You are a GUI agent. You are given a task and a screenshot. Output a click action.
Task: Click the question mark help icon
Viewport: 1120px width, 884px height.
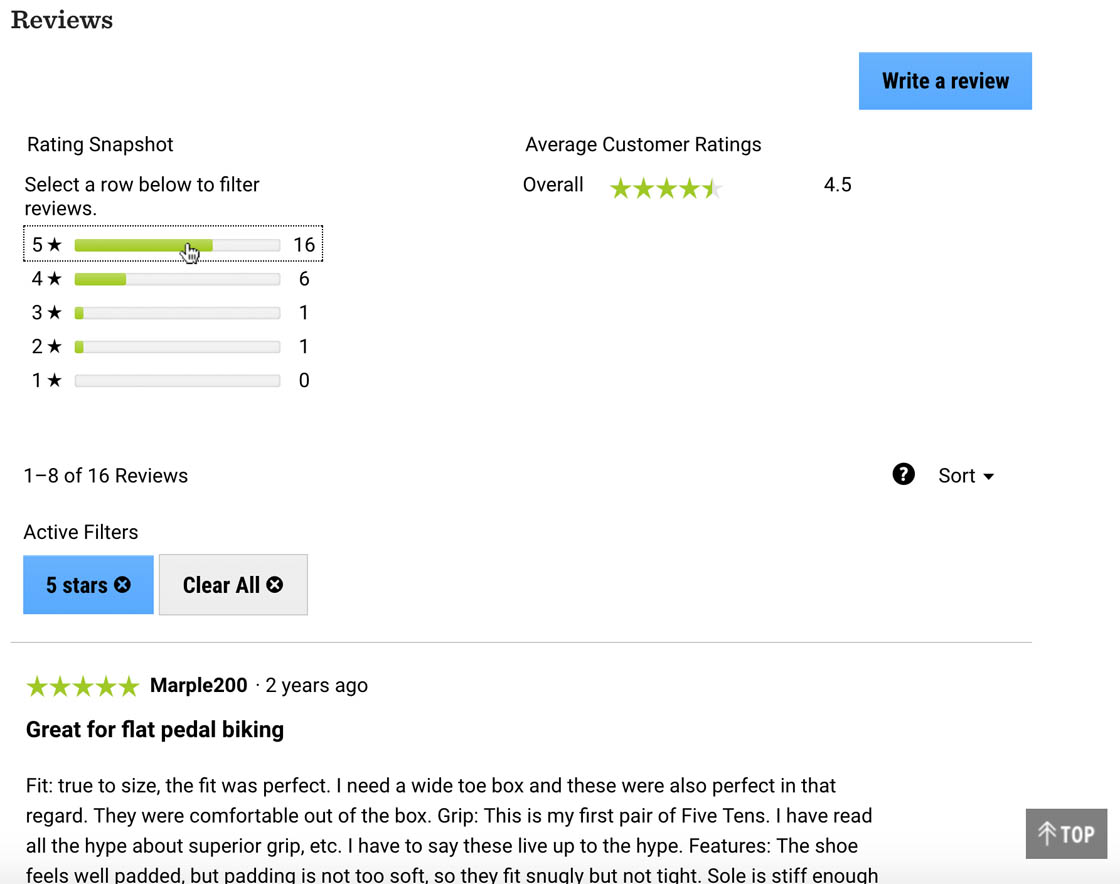[903, 474]
